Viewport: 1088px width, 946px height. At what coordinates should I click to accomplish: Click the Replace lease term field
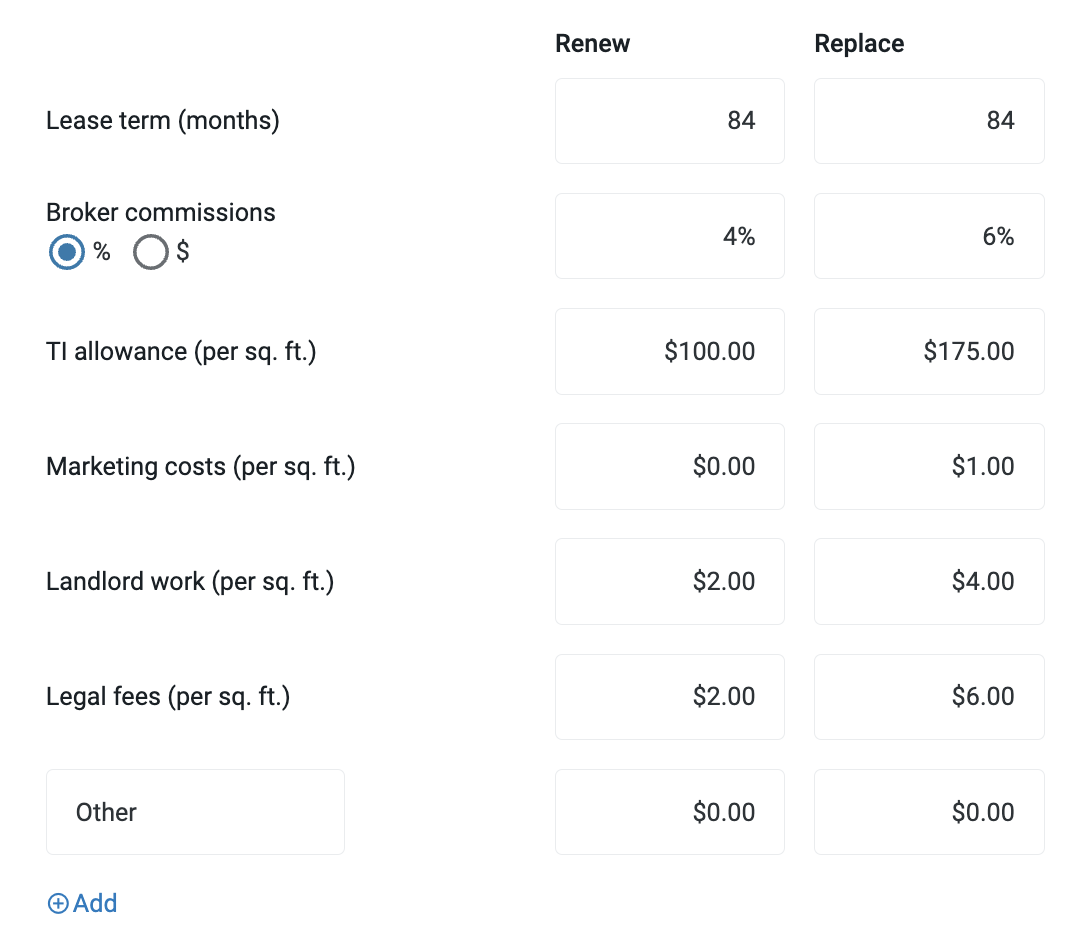928,121
